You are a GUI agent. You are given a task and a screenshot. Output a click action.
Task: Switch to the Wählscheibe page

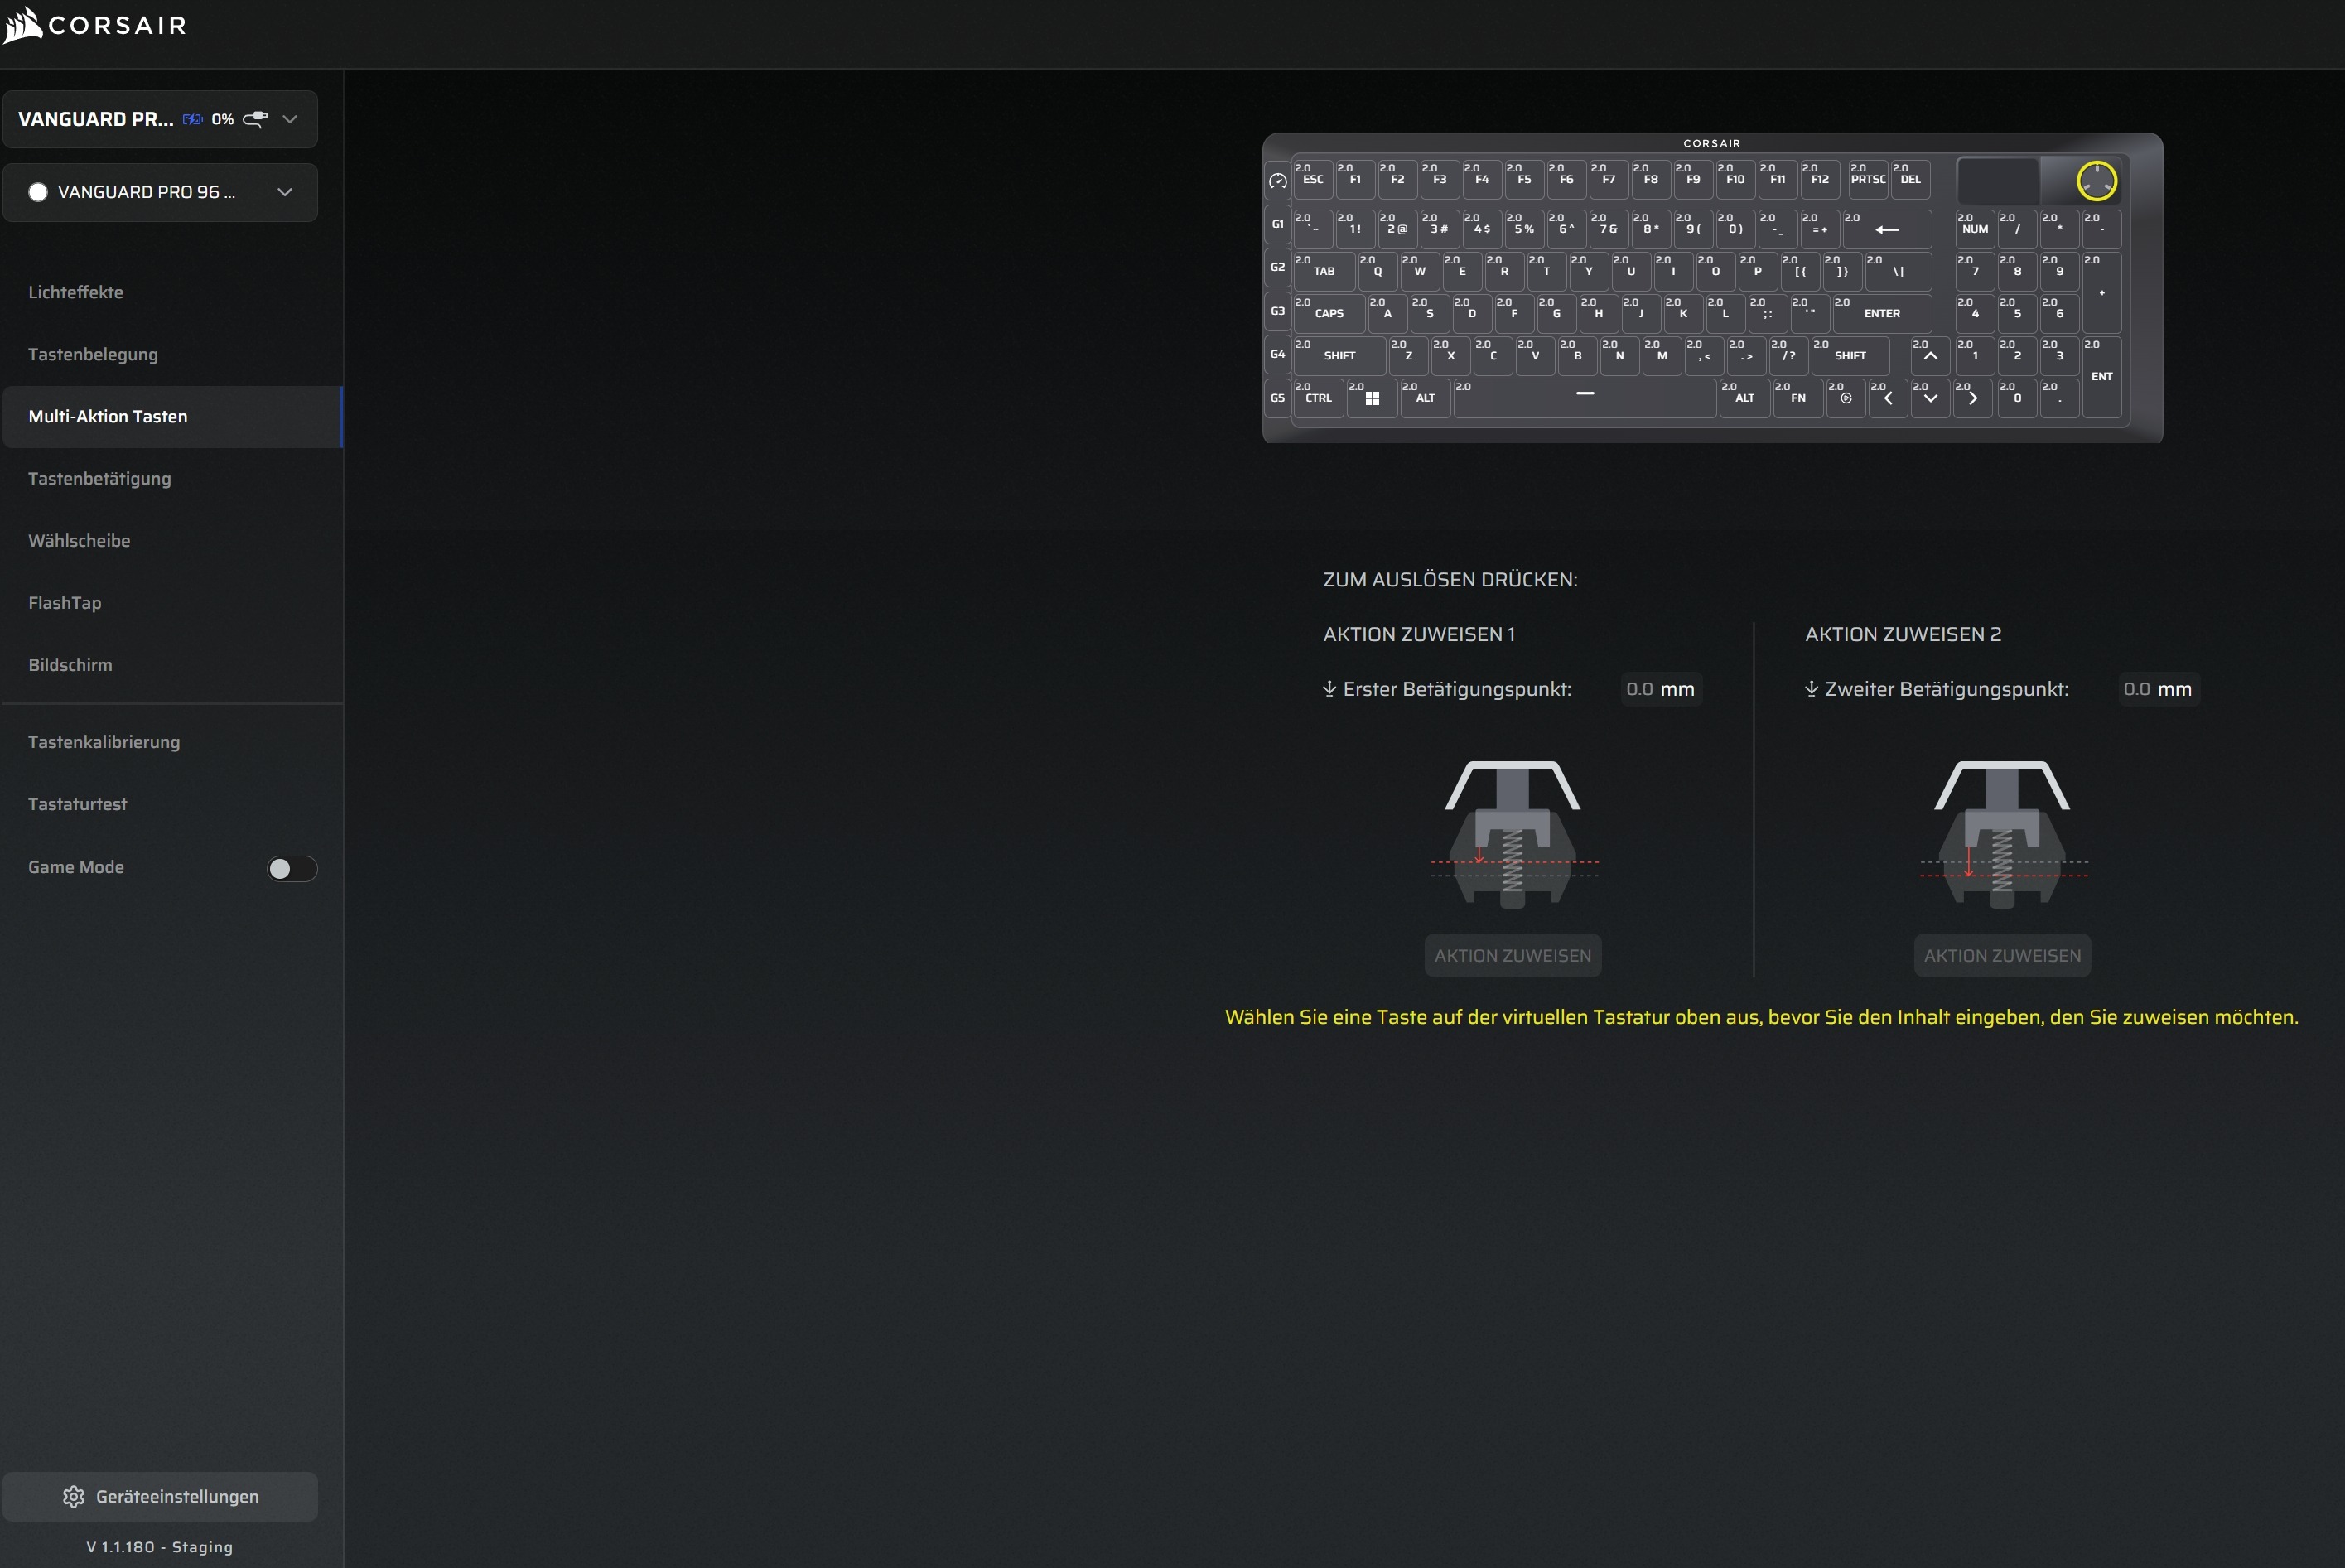(x=79, y=540)
